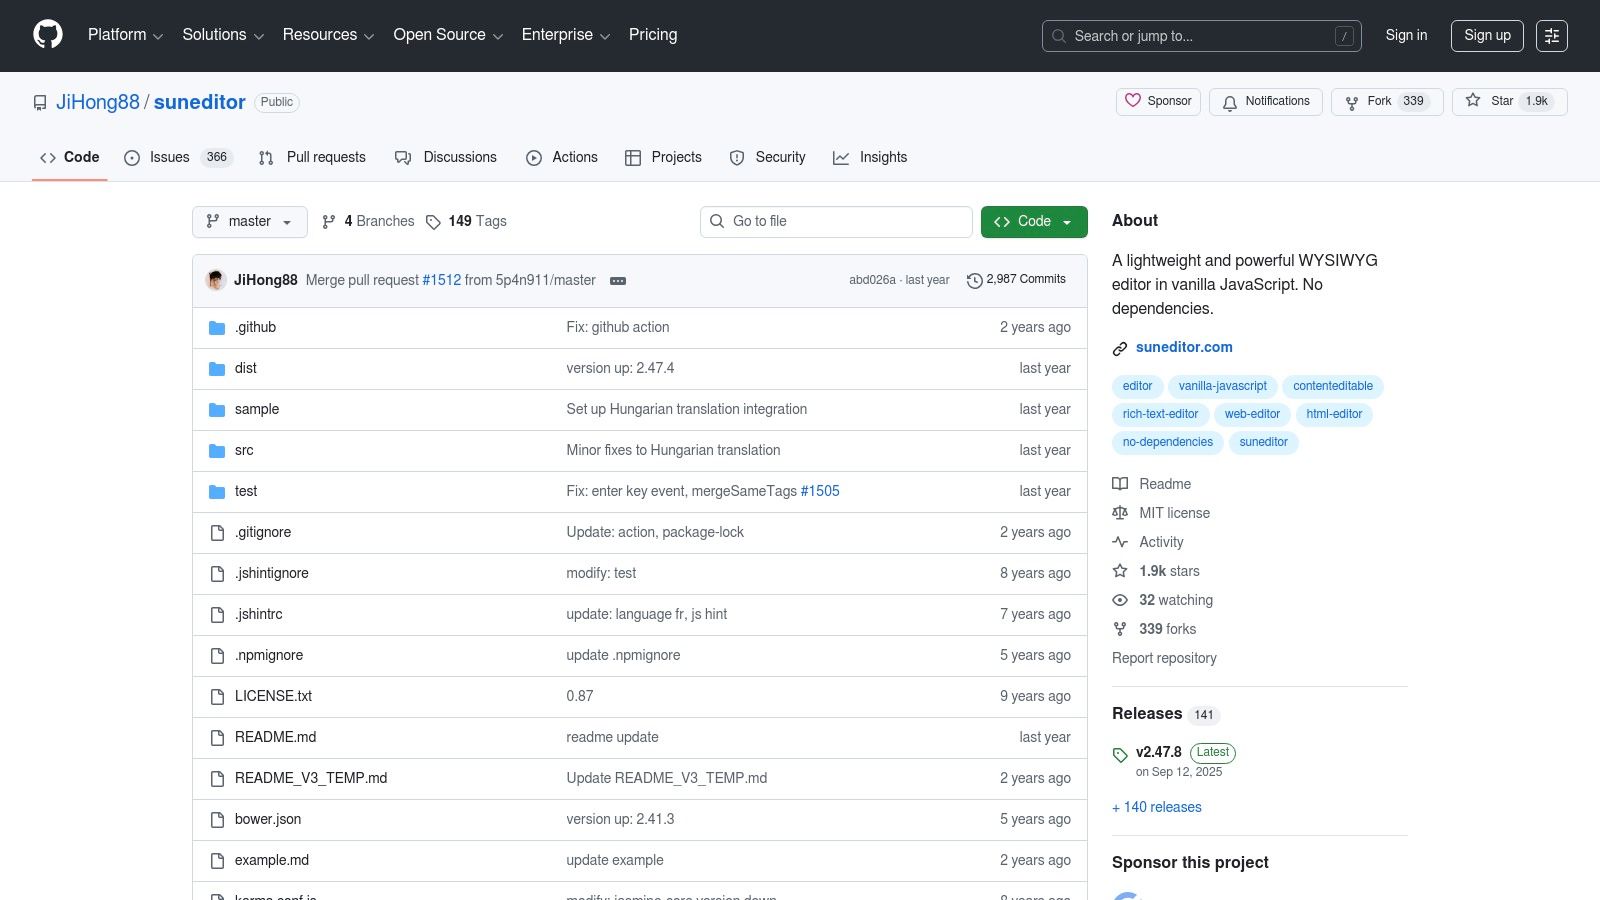This screenshot has height=900, width=1600.
Task: Open the appearance settings icon in header
Action: tap(1551, 36)
